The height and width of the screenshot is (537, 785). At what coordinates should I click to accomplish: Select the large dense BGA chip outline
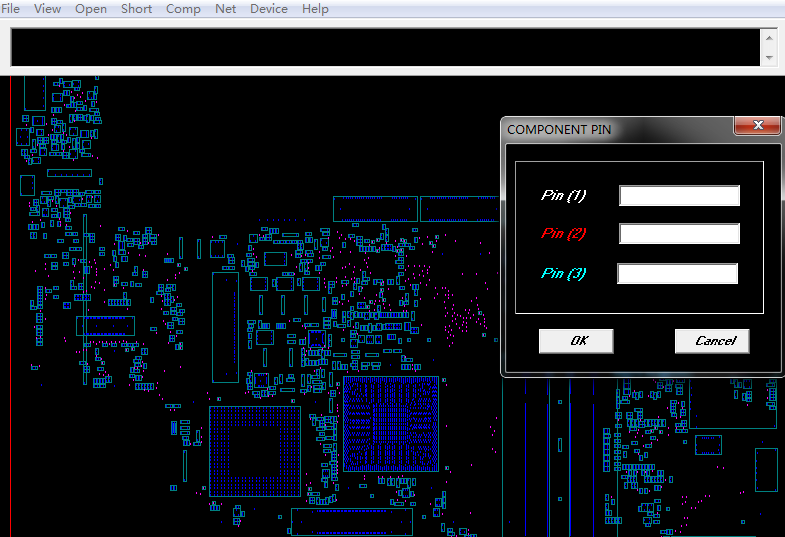coord(391,424)
